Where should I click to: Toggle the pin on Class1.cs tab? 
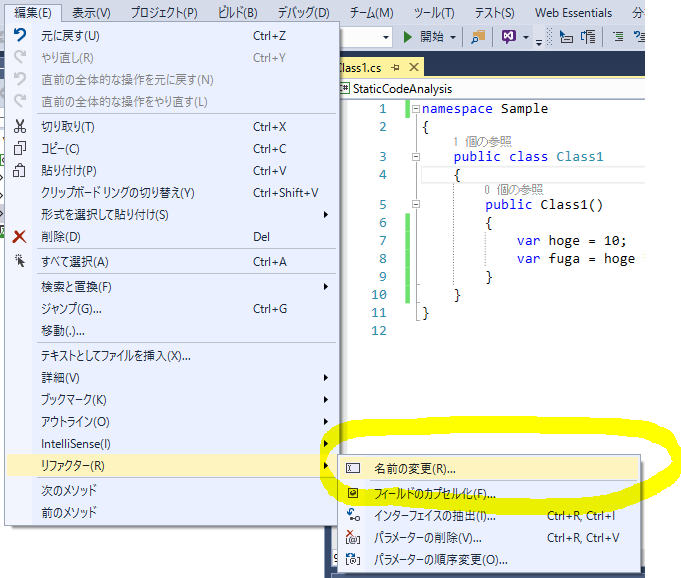point(395,67)
